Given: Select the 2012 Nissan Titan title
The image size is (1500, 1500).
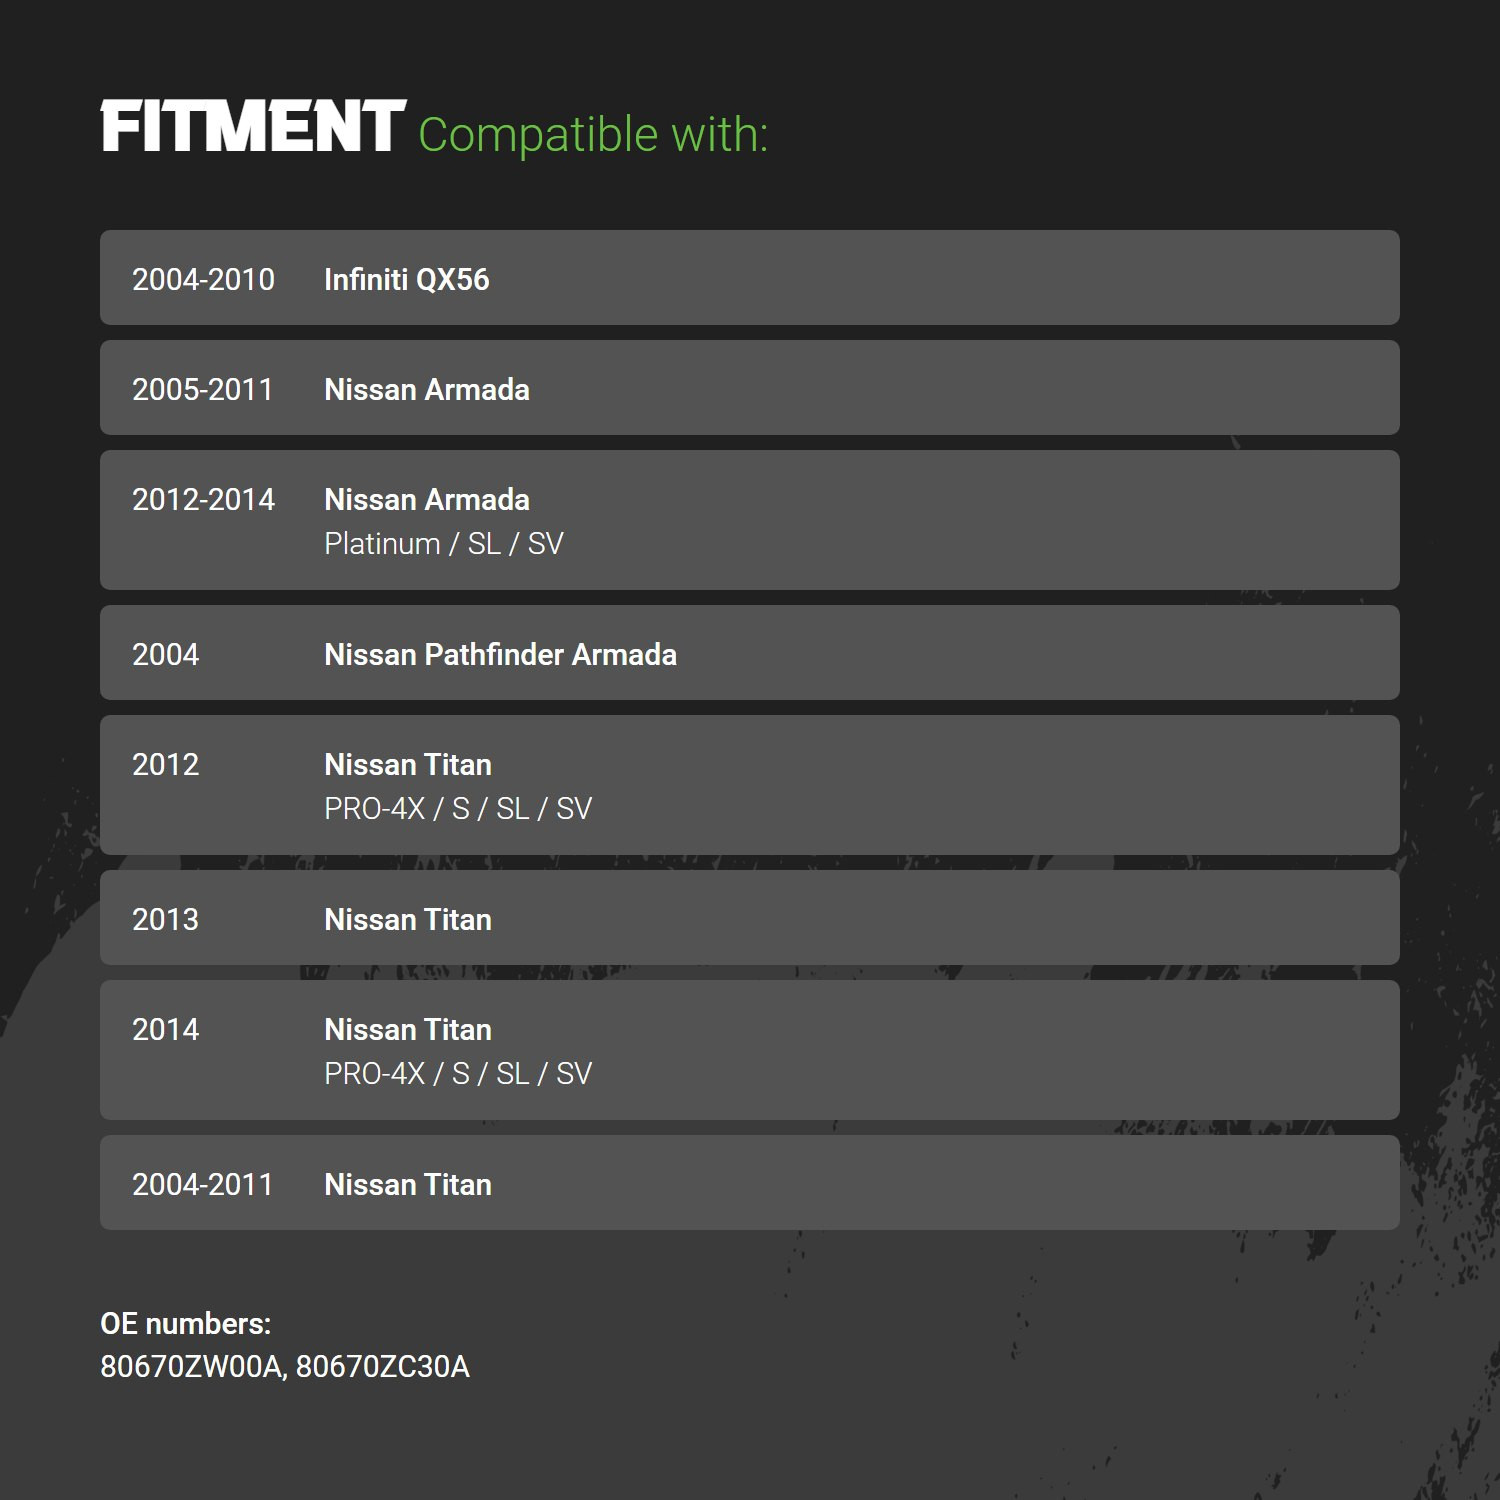Looking at the screenshot, I should coord(408,764).
